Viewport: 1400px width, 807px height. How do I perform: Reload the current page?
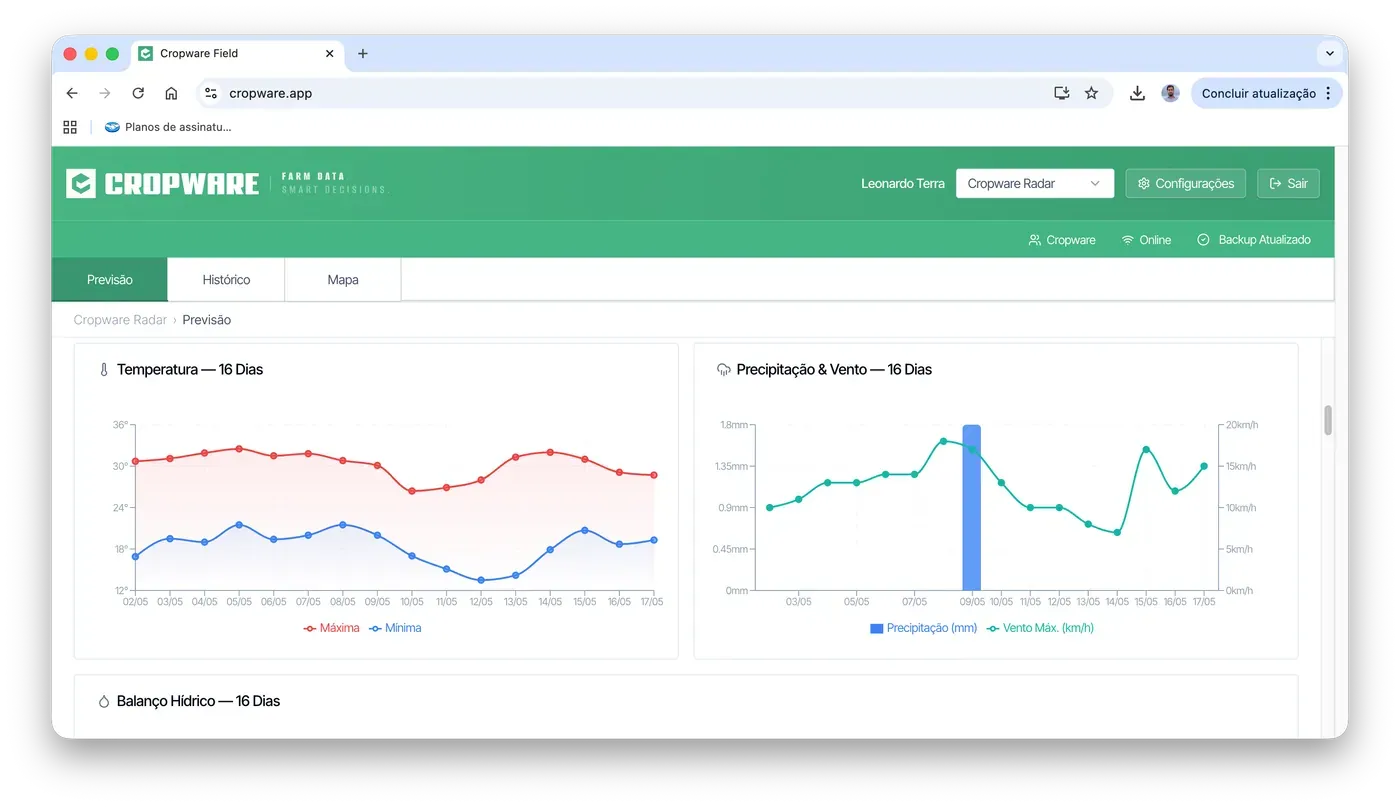coord(138,93)
